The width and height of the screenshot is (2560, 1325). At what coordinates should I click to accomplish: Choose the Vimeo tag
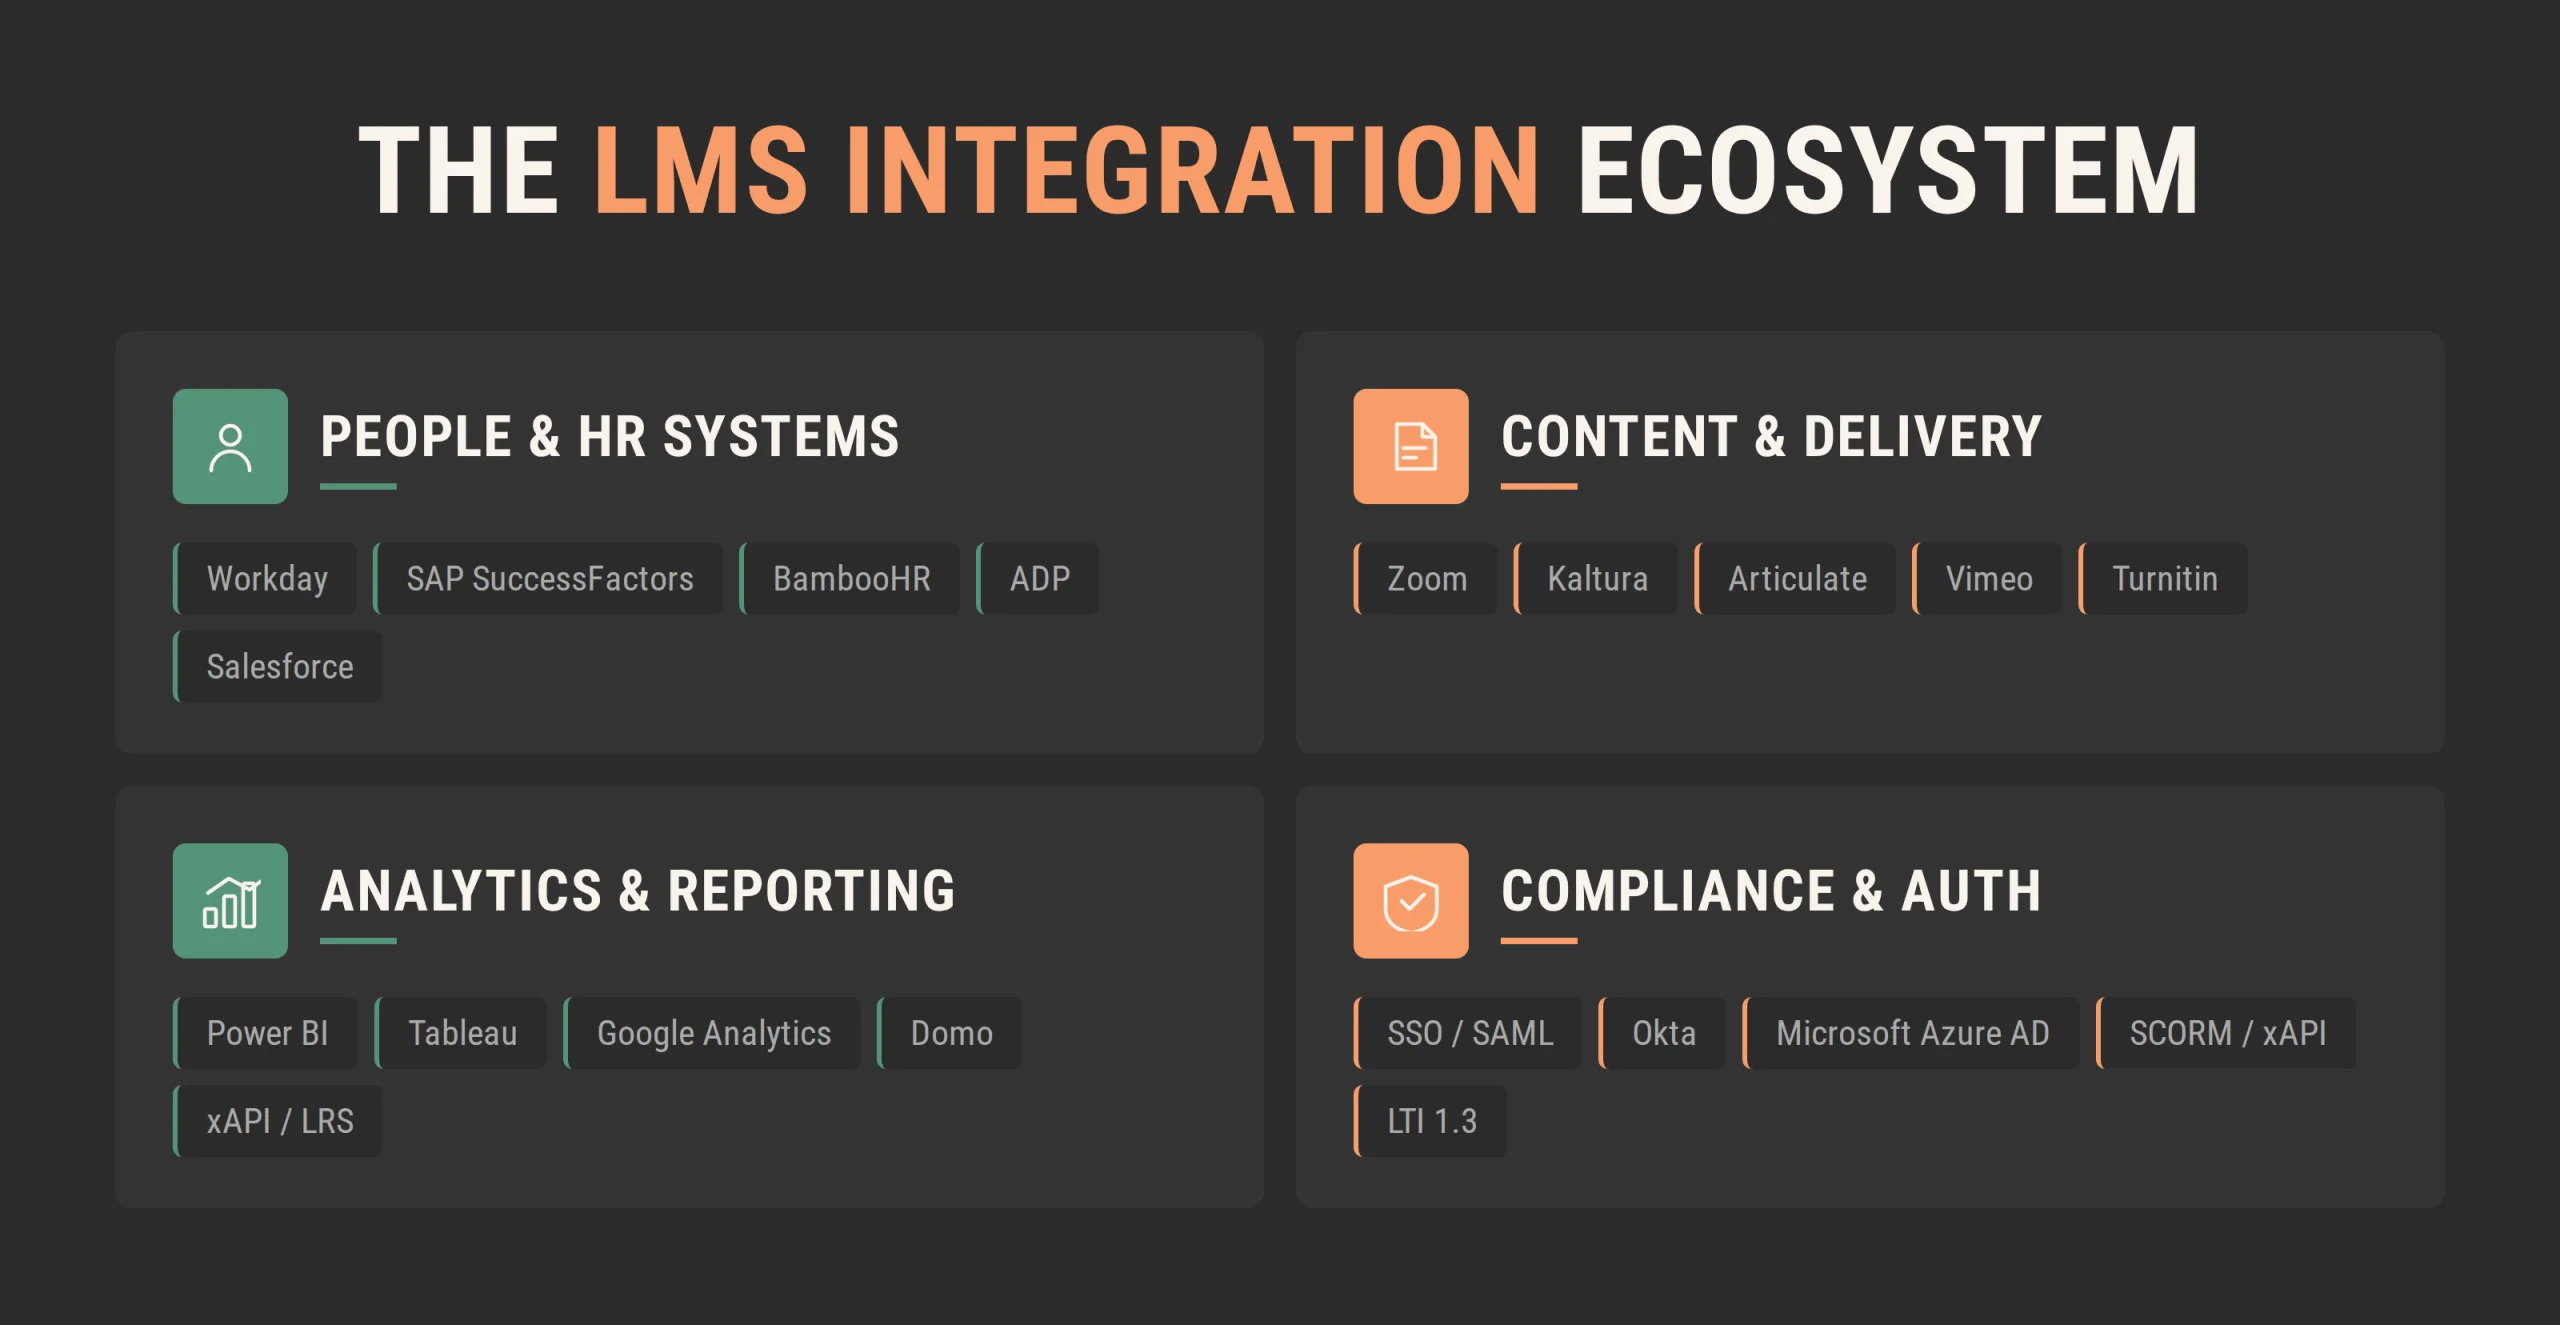[1988, 579]
